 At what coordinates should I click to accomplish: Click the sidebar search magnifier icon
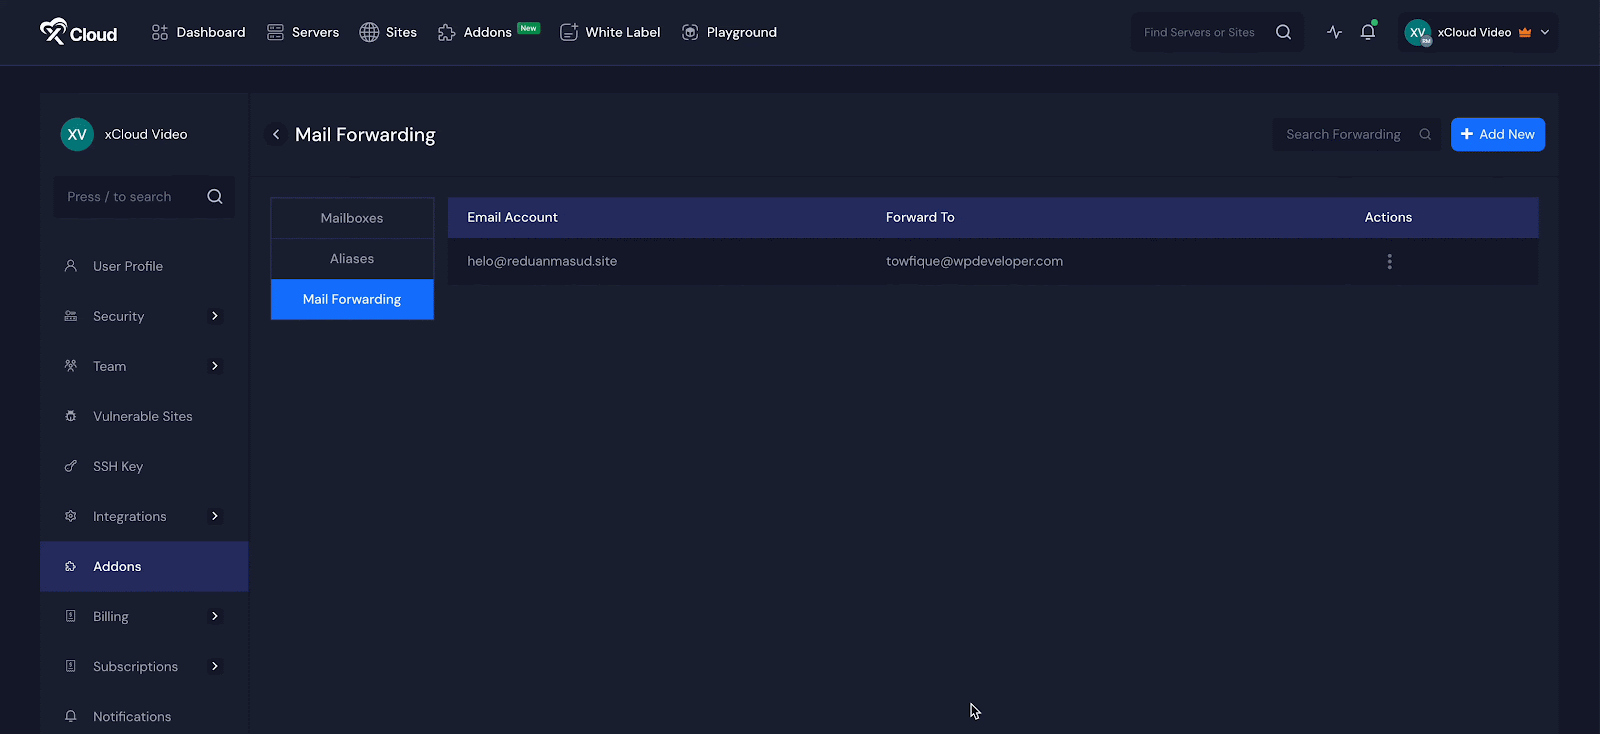pyautogui.click(x=214, y=197)
